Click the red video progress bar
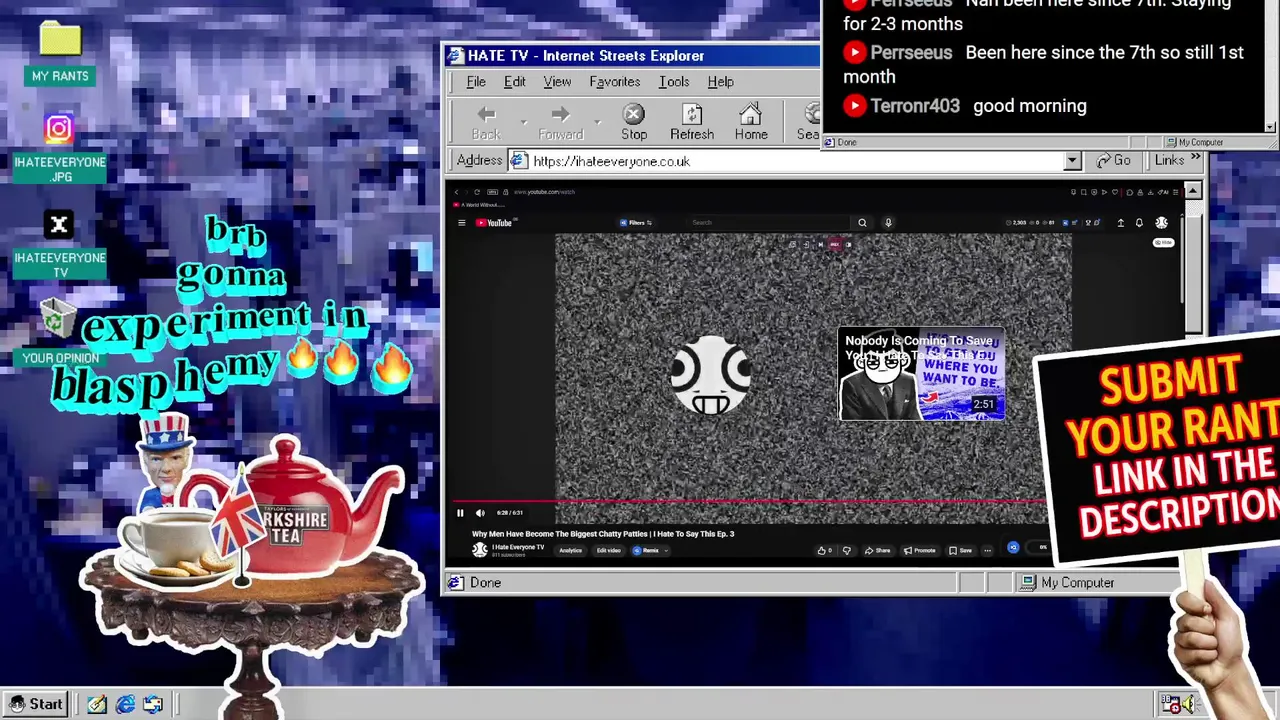The image size is (1280, 720). click(750, 503)
